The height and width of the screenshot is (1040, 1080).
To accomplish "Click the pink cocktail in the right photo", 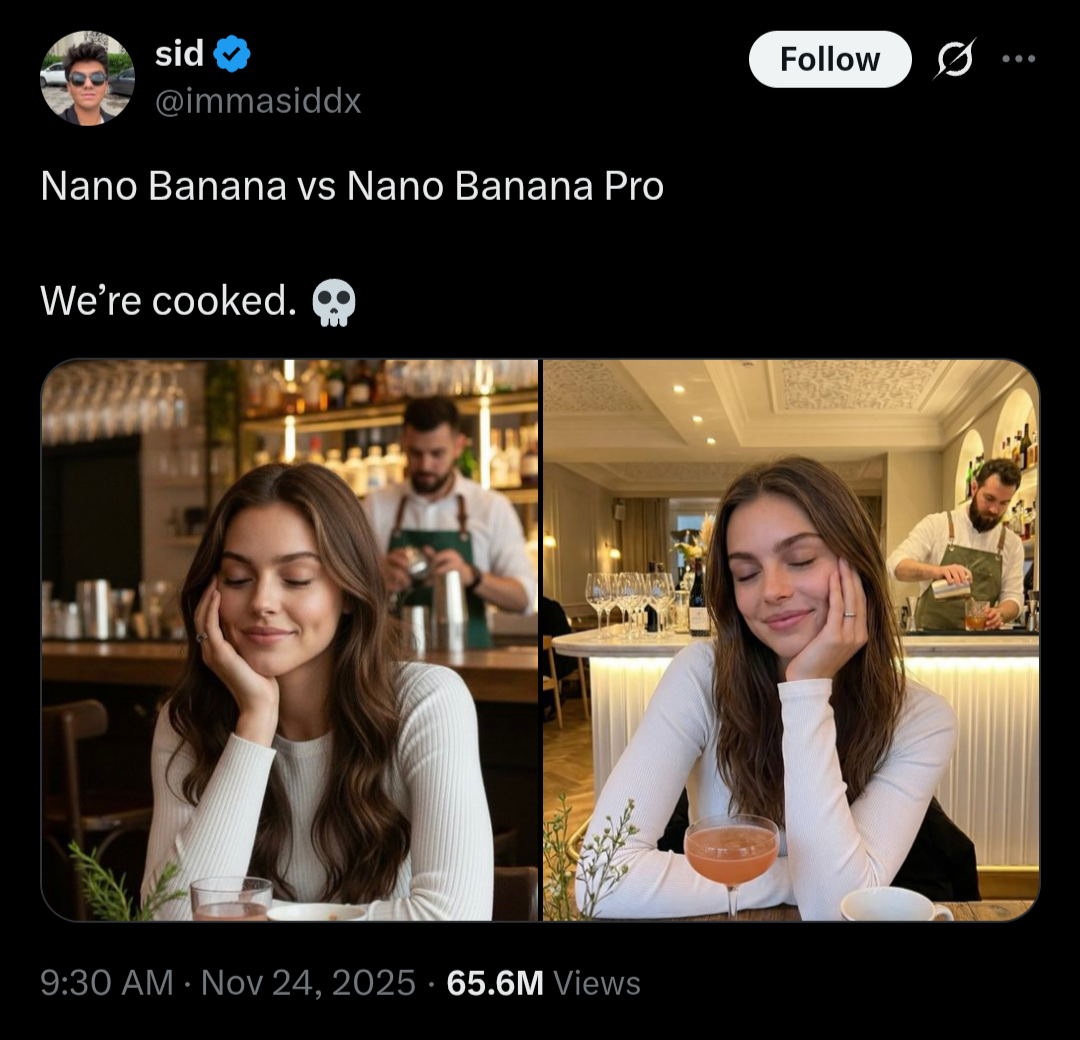I will (731, 853).
